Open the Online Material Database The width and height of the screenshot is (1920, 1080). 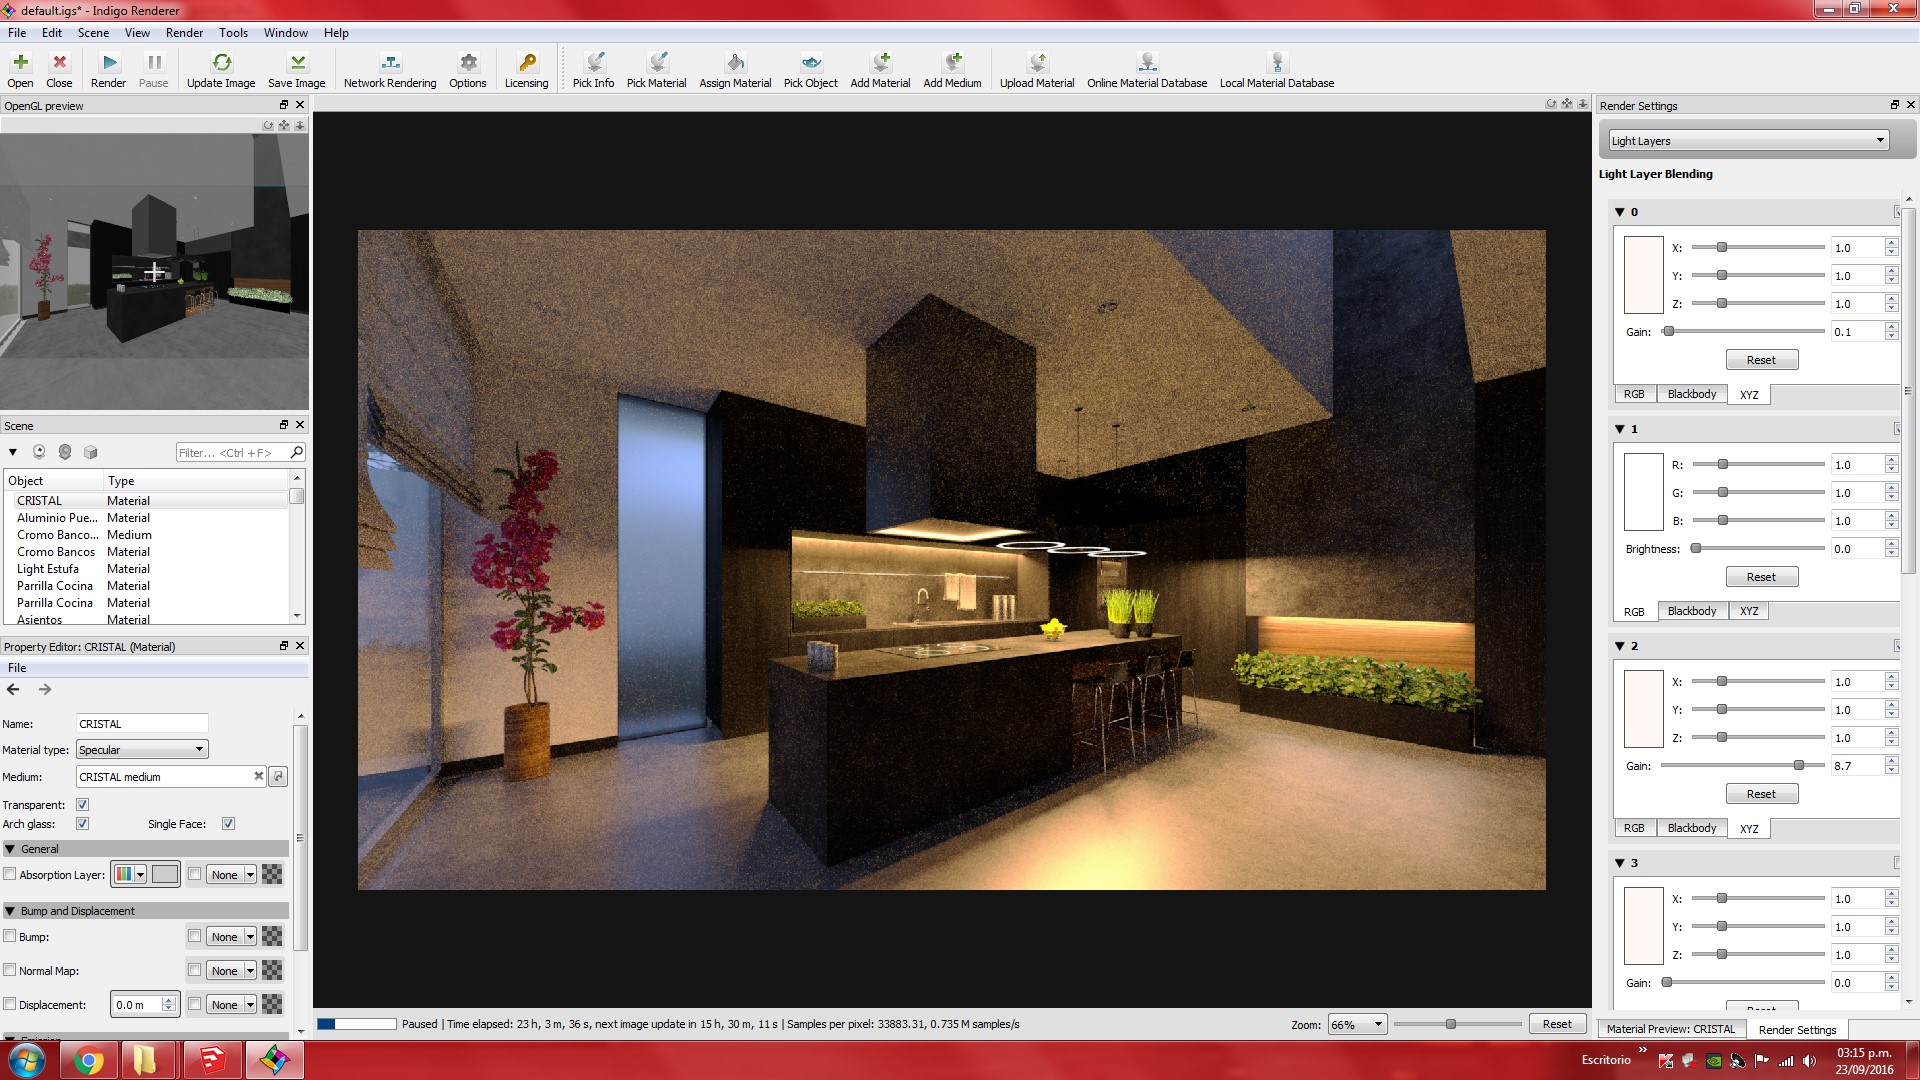click(x=1147, y=70)
